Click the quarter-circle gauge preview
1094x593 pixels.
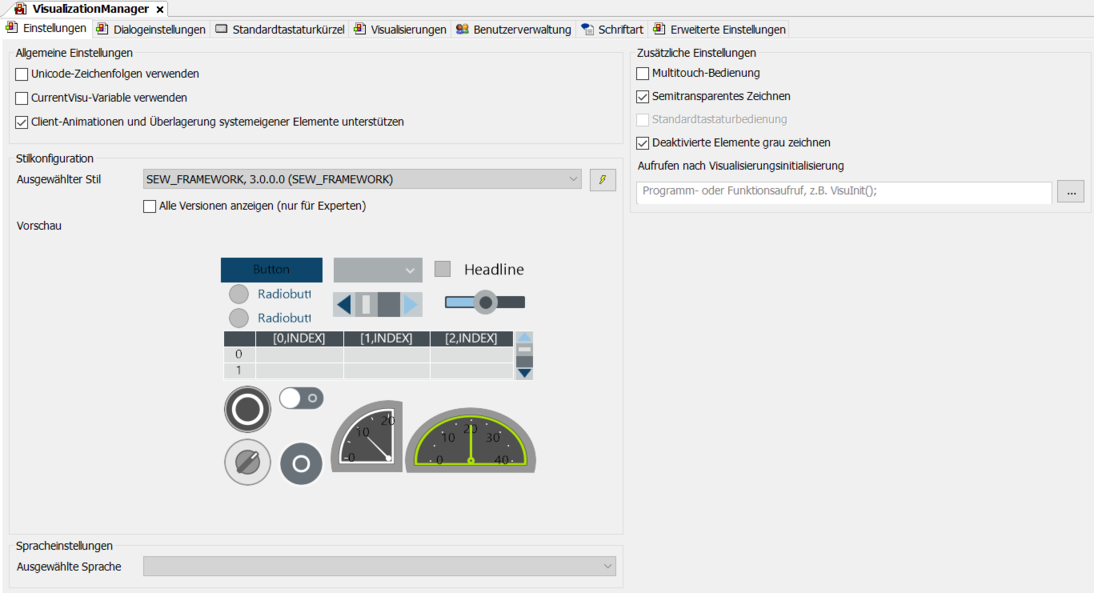point(367,438)
